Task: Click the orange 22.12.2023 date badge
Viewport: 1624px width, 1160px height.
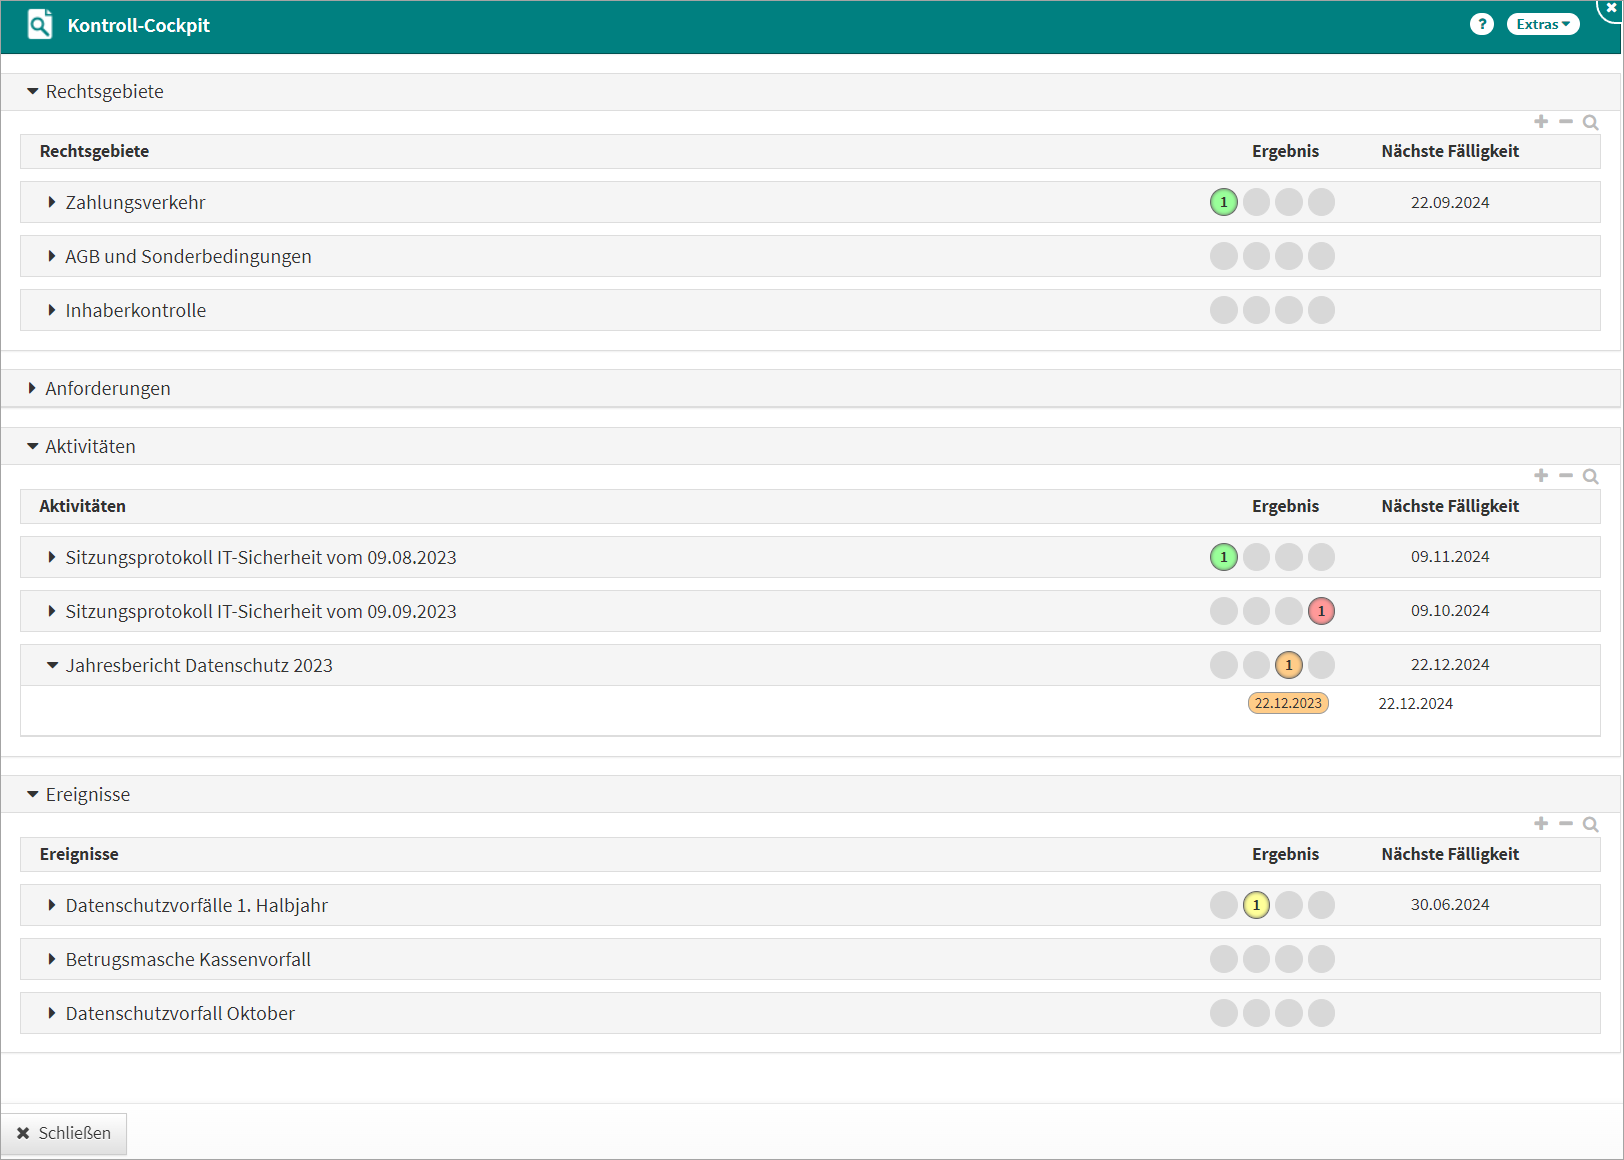Action: (1288, 703)
